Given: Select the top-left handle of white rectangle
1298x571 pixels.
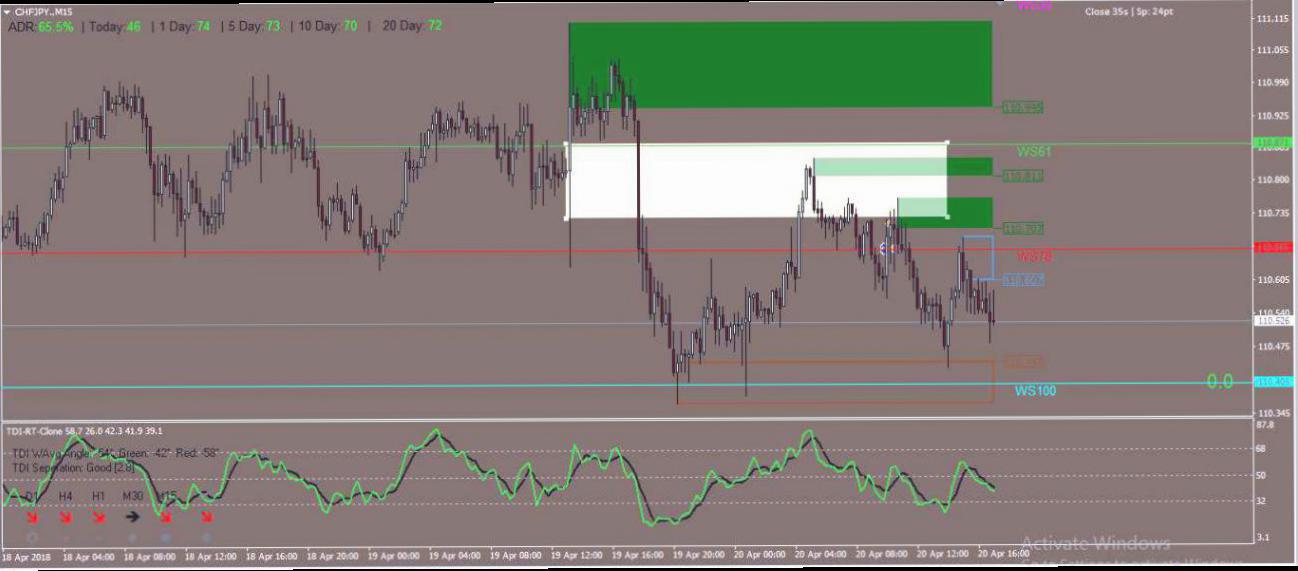Looking at the screenshot, I should (x=568, y=144).
